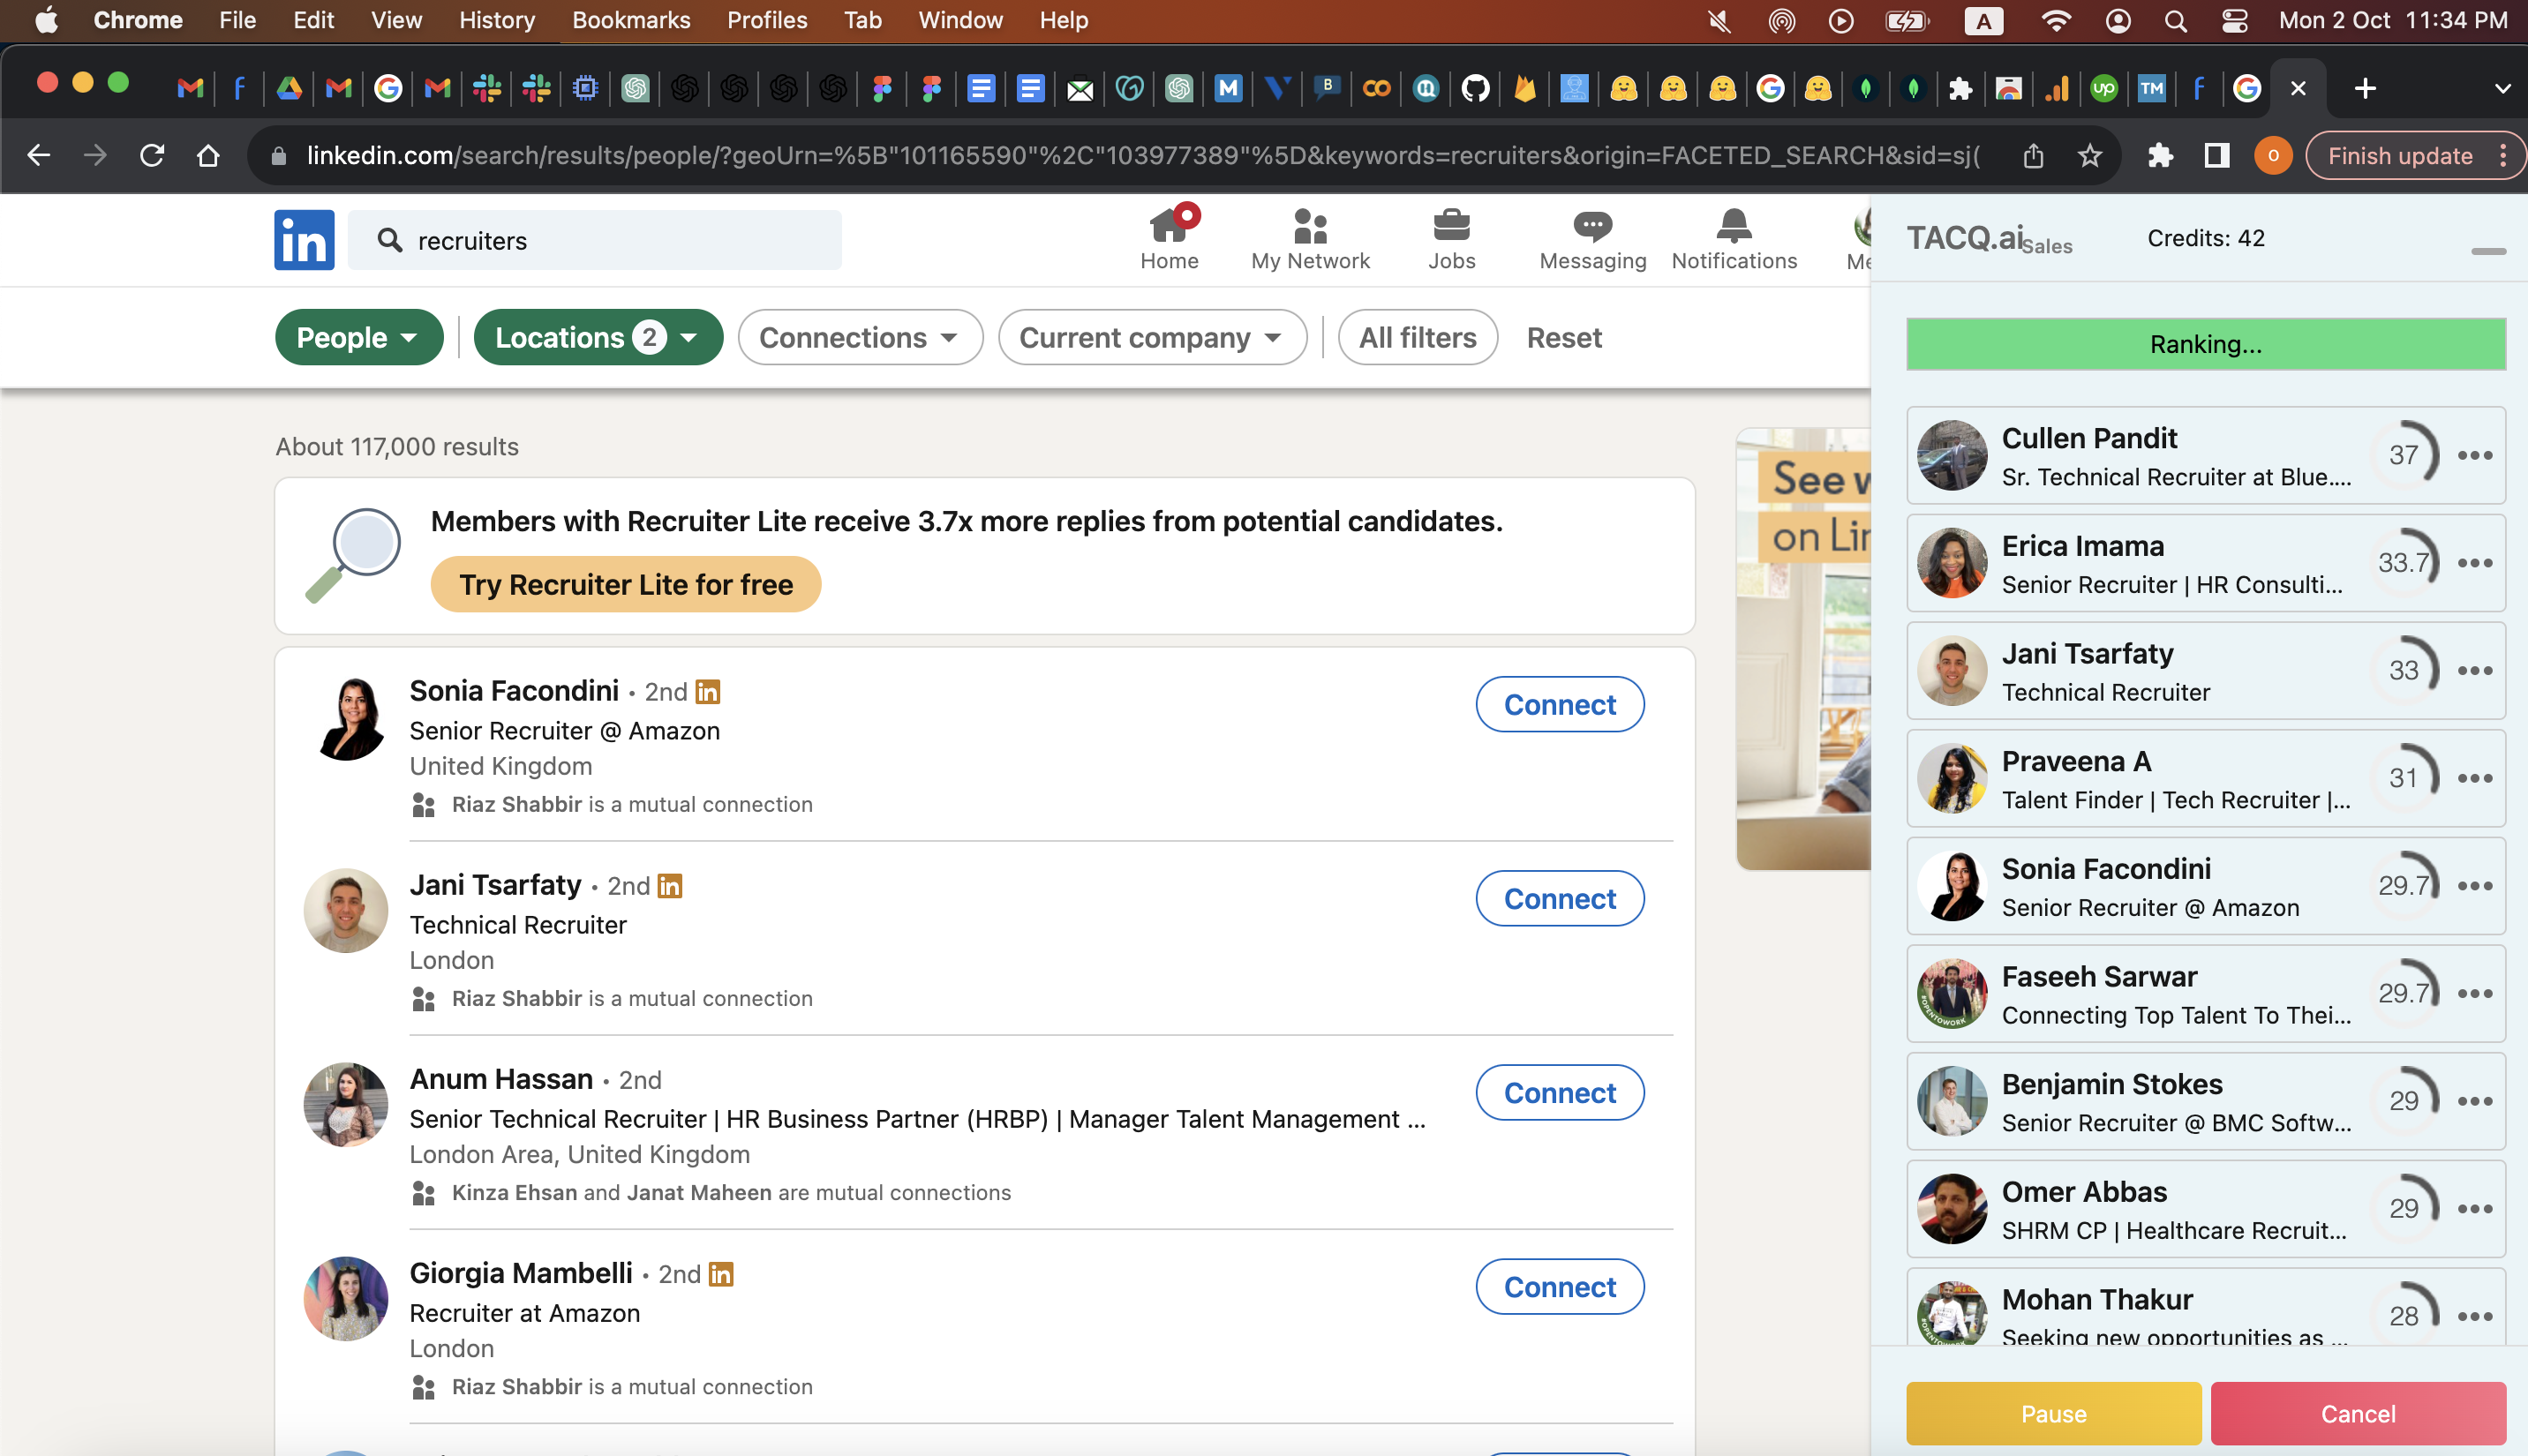Open the Apple menu
This screenshot has width=2528, height=1456.
click(46, 21)
